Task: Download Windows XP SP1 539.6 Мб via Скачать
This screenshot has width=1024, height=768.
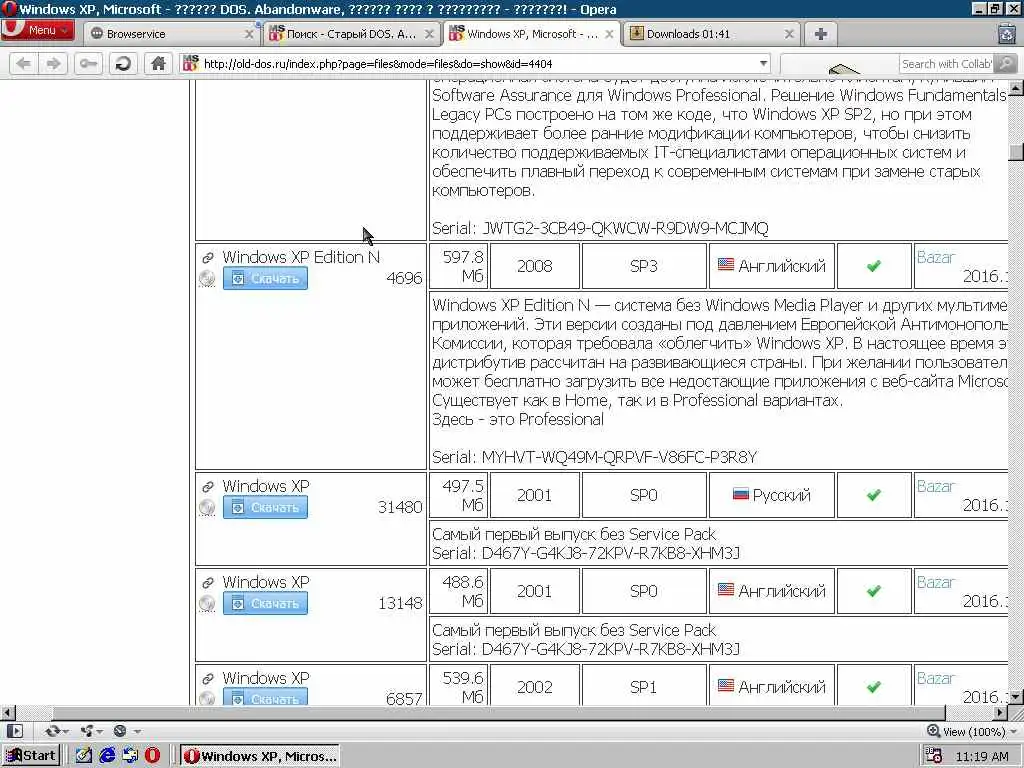Action: [x=265, y=697]
